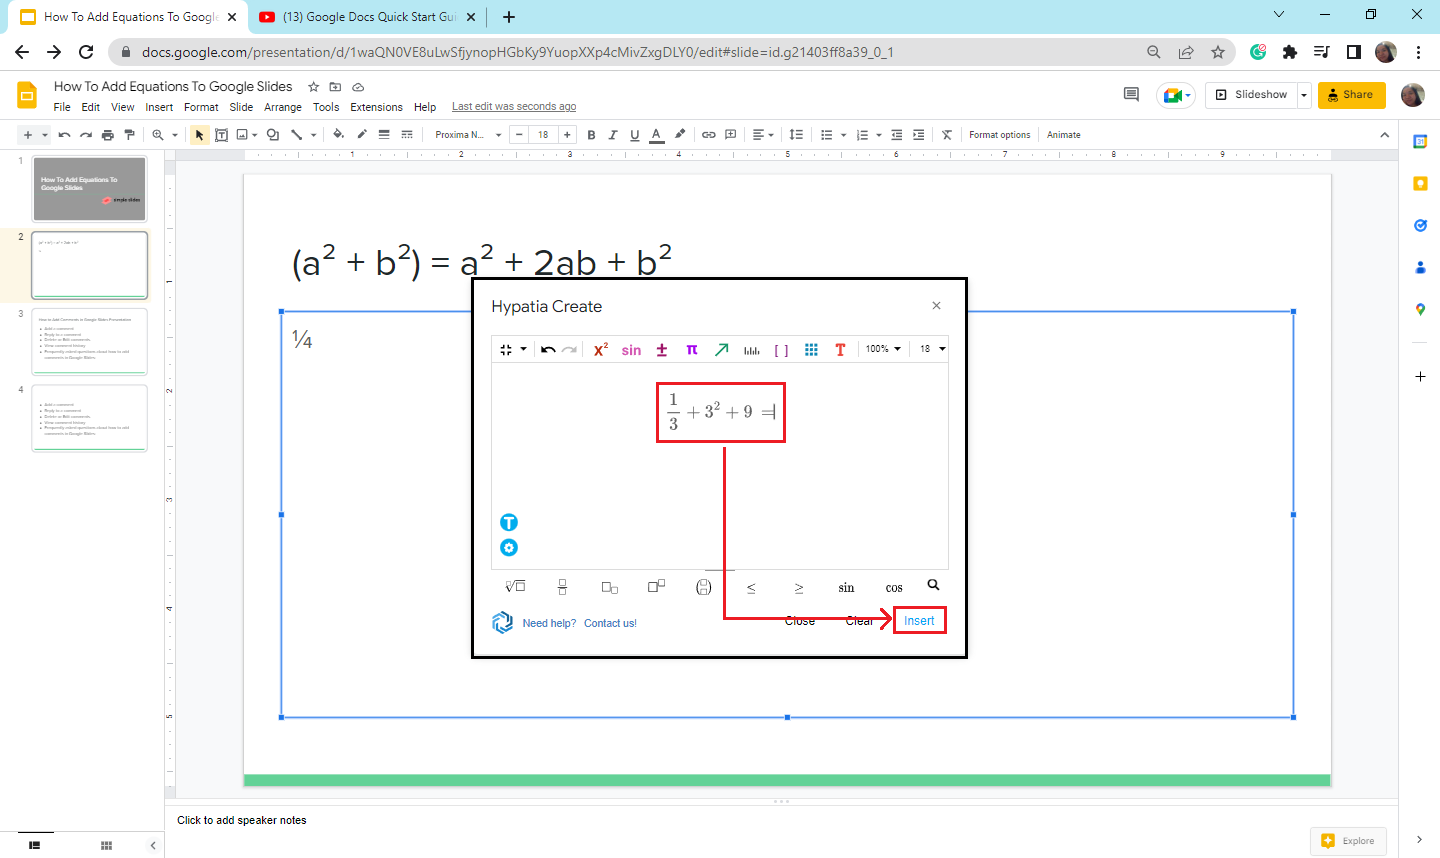Click the superscript x² icon

[x=600, y=350]
